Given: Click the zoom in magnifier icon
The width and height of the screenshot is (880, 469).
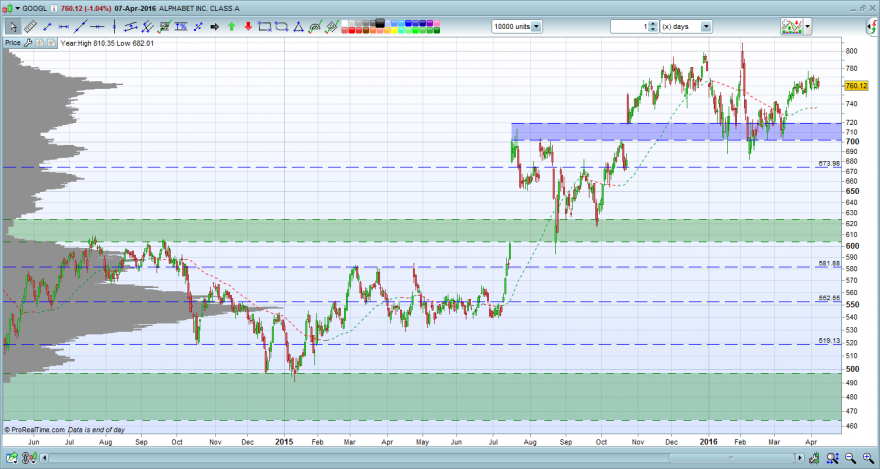Looking at the screenshot, I should click(868, 458).
